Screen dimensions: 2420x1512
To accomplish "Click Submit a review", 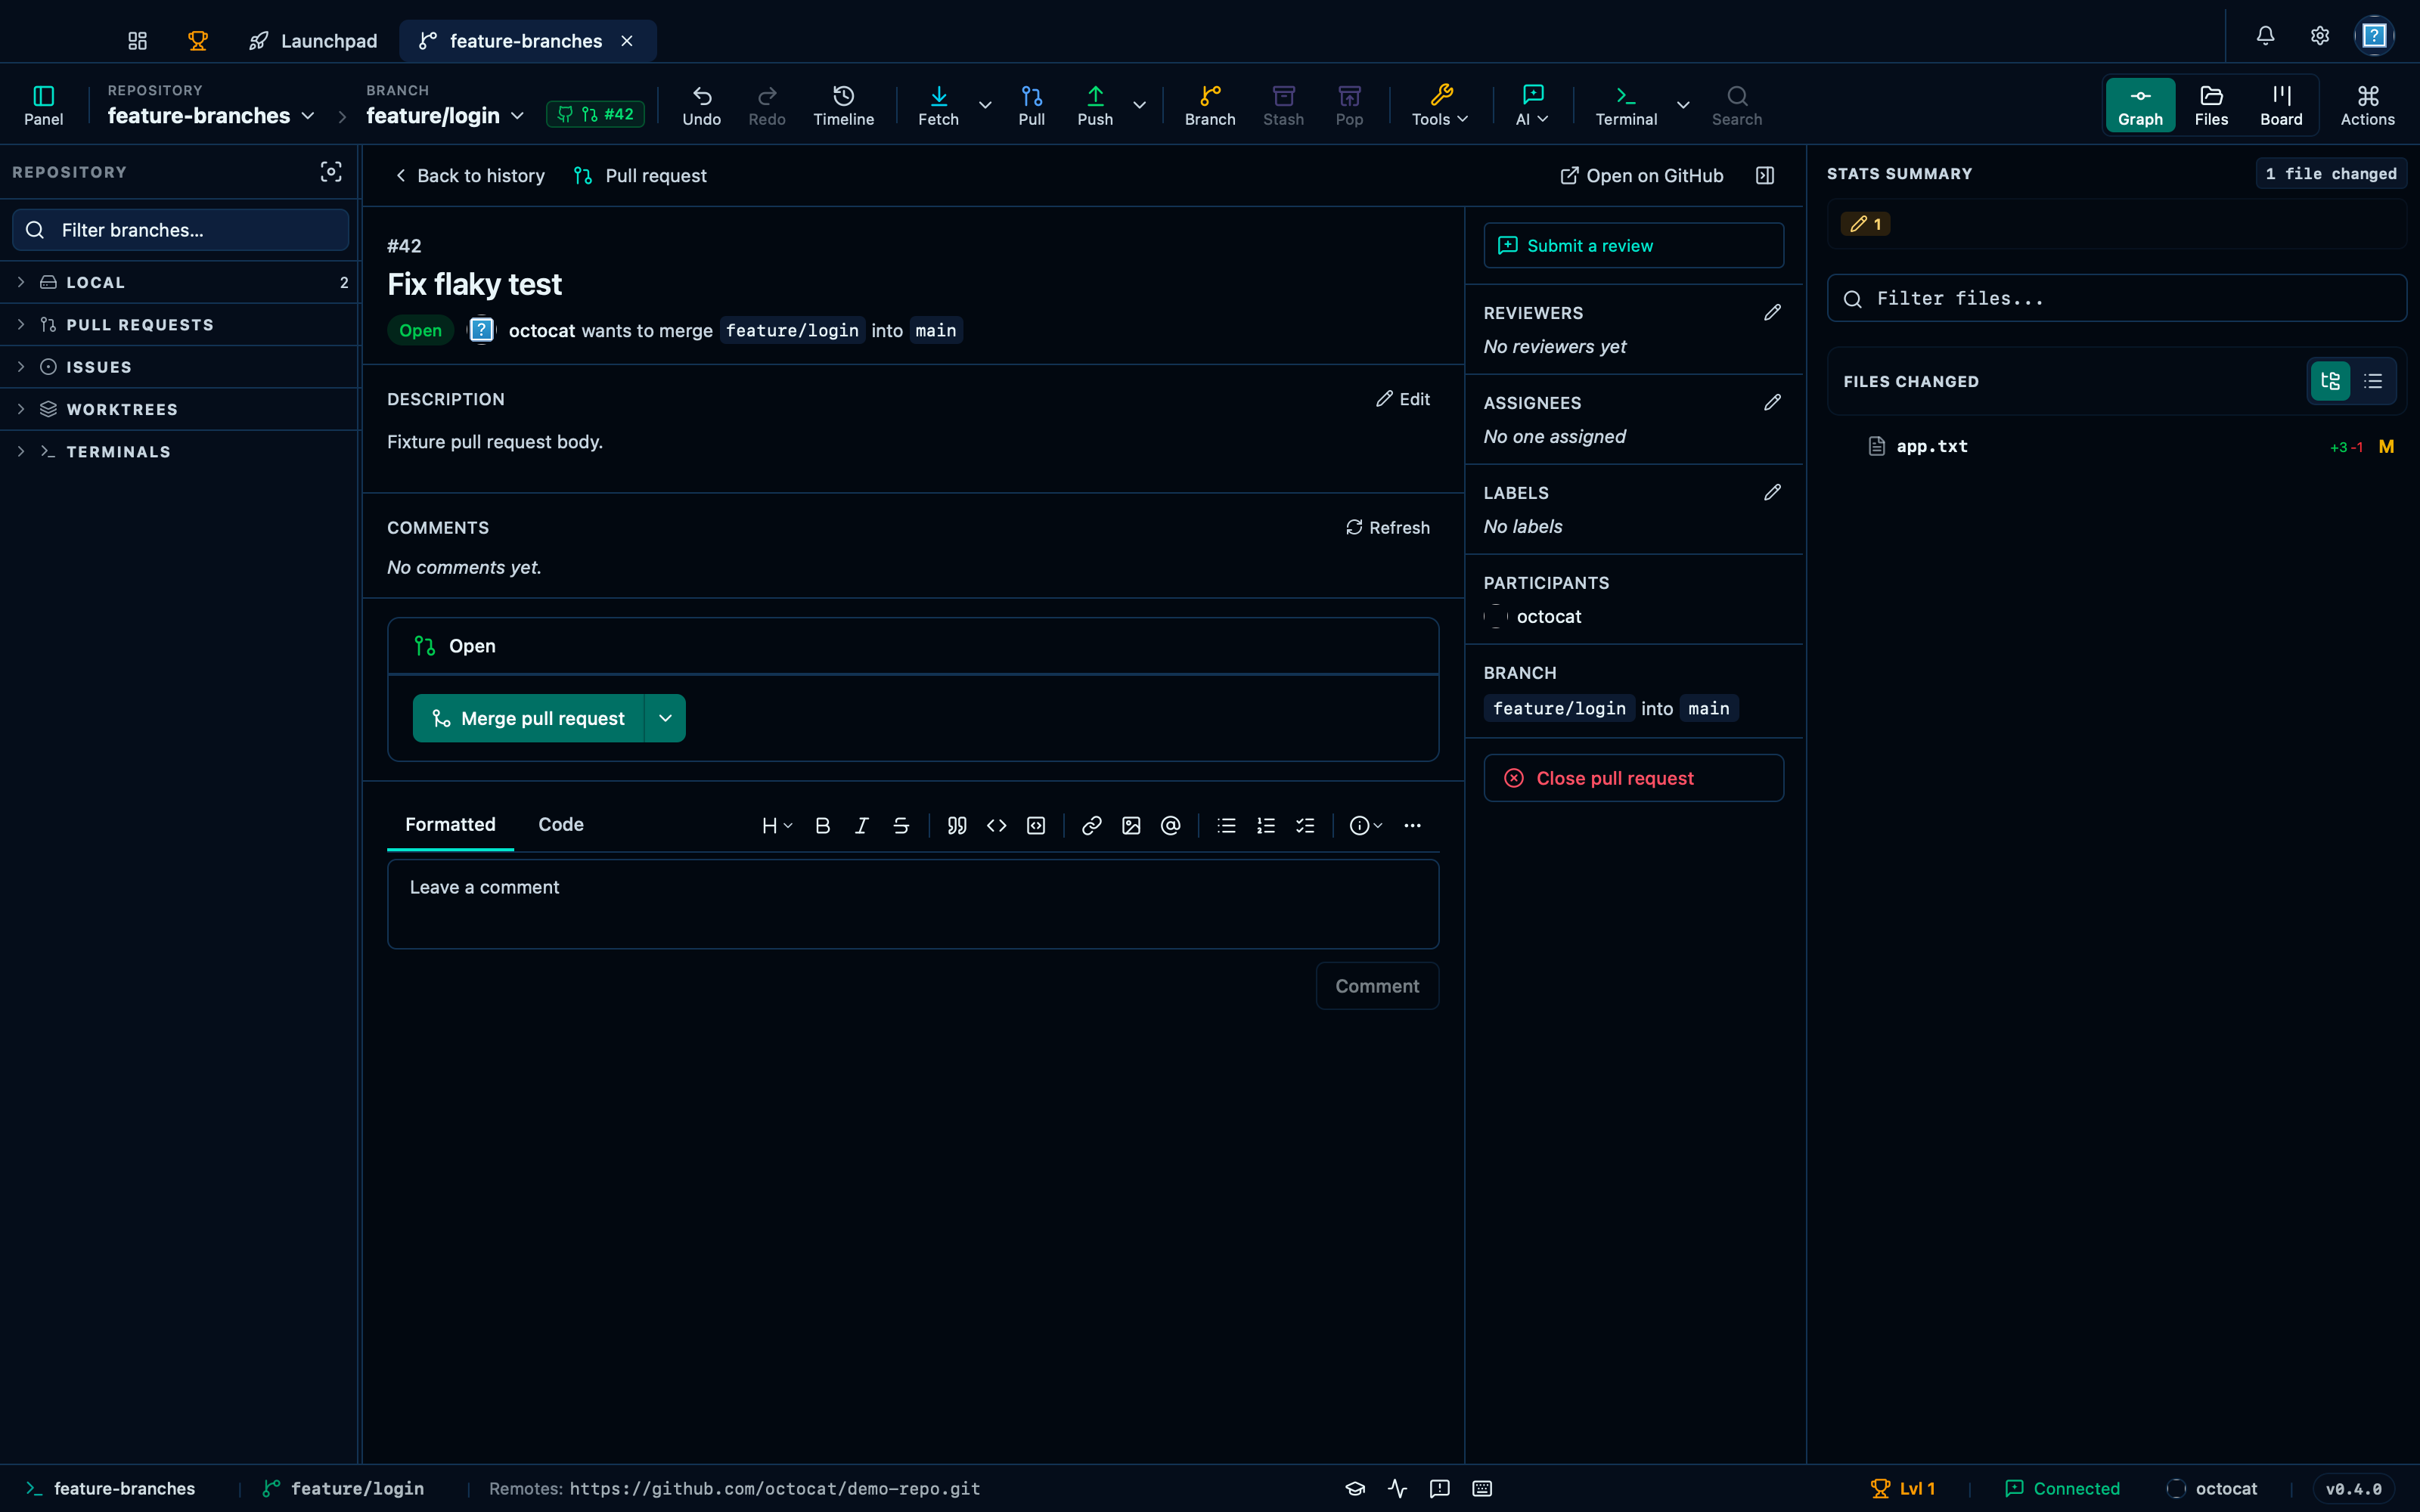I will coord(1633,245).
